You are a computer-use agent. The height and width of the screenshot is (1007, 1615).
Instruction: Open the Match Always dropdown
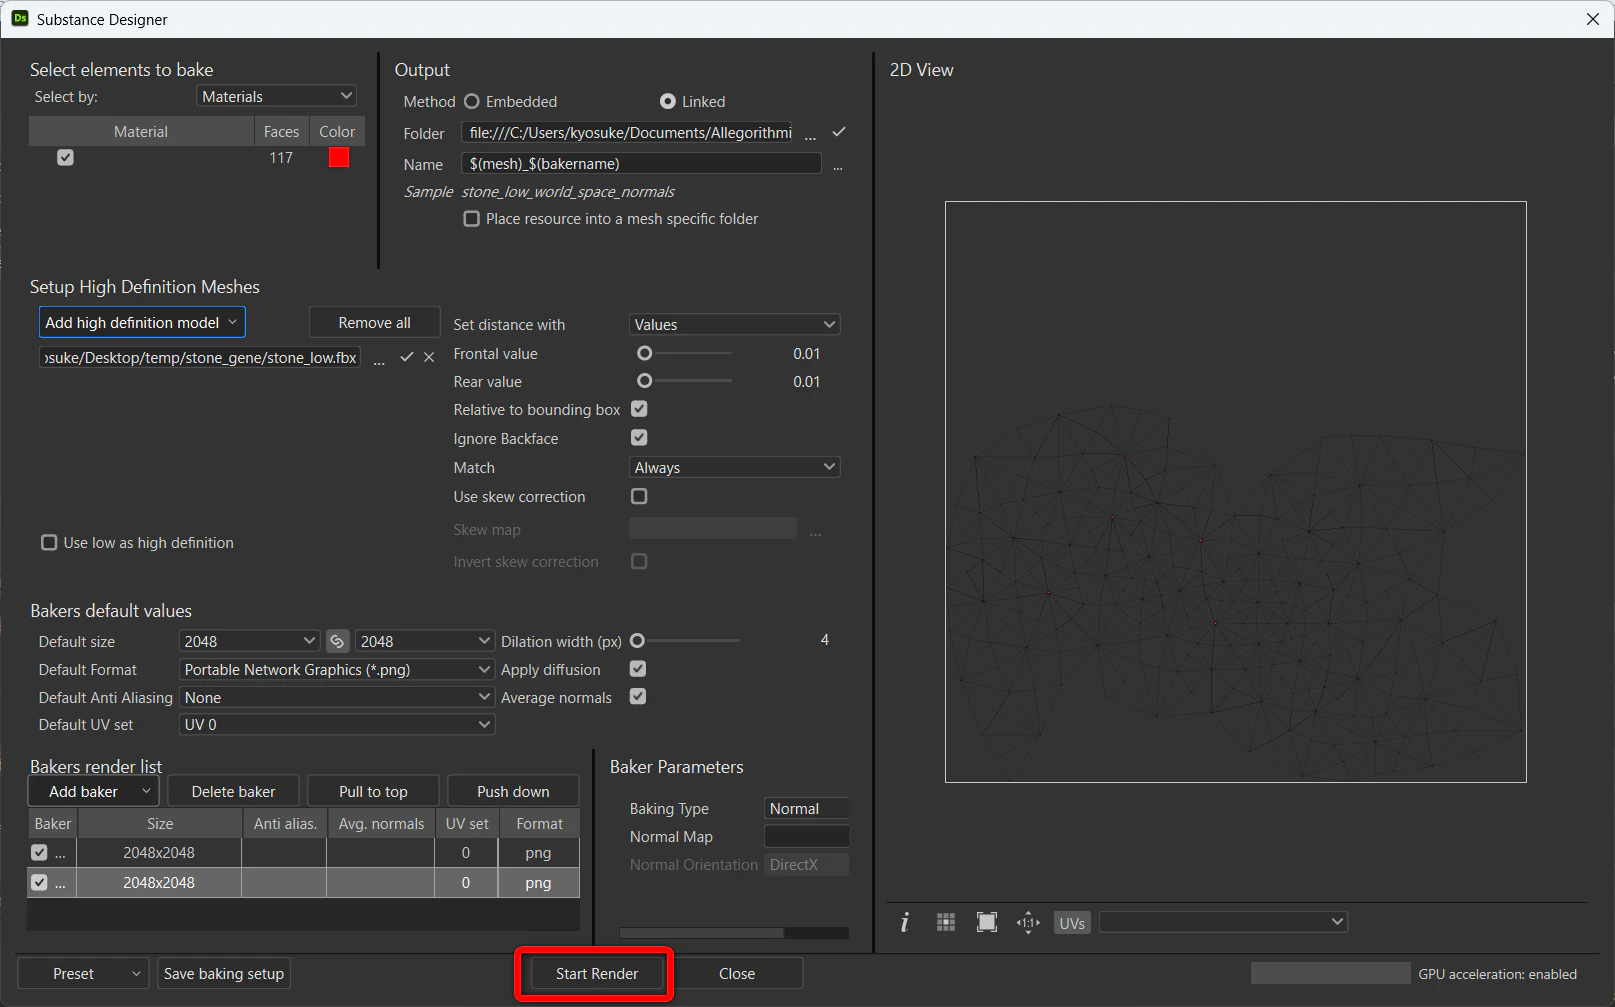click(735, 468)
